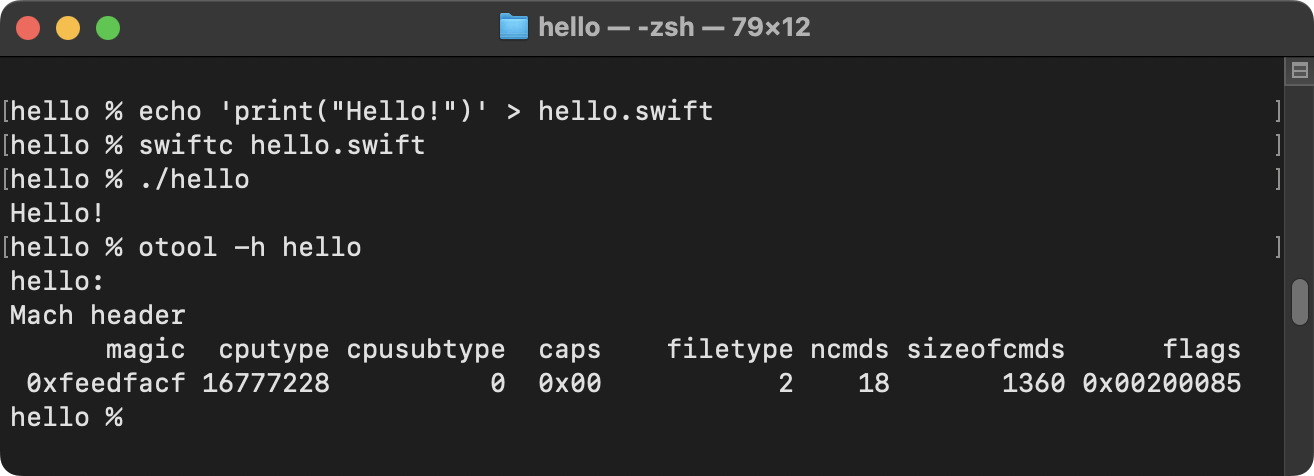Click the swiftc hello.swift command line
This screenshot has height=476, width=1314.
coord(282,145)
